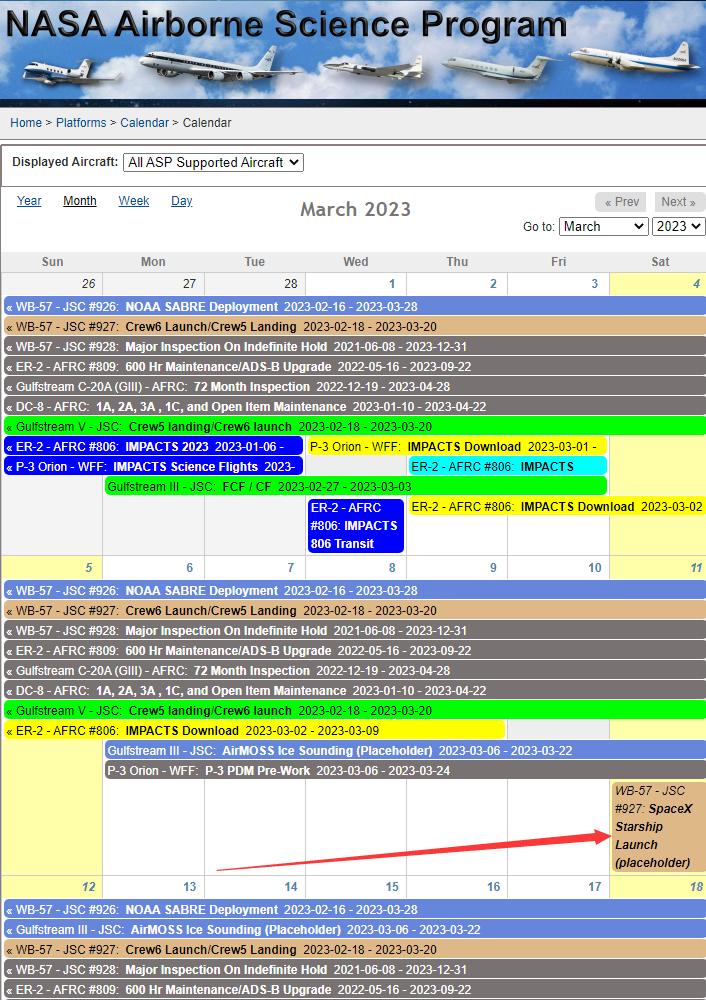Image resolution: width=706 pixels, height=1000 pixels.
Task: Open March 18 day link
Action: coord(696,886)
